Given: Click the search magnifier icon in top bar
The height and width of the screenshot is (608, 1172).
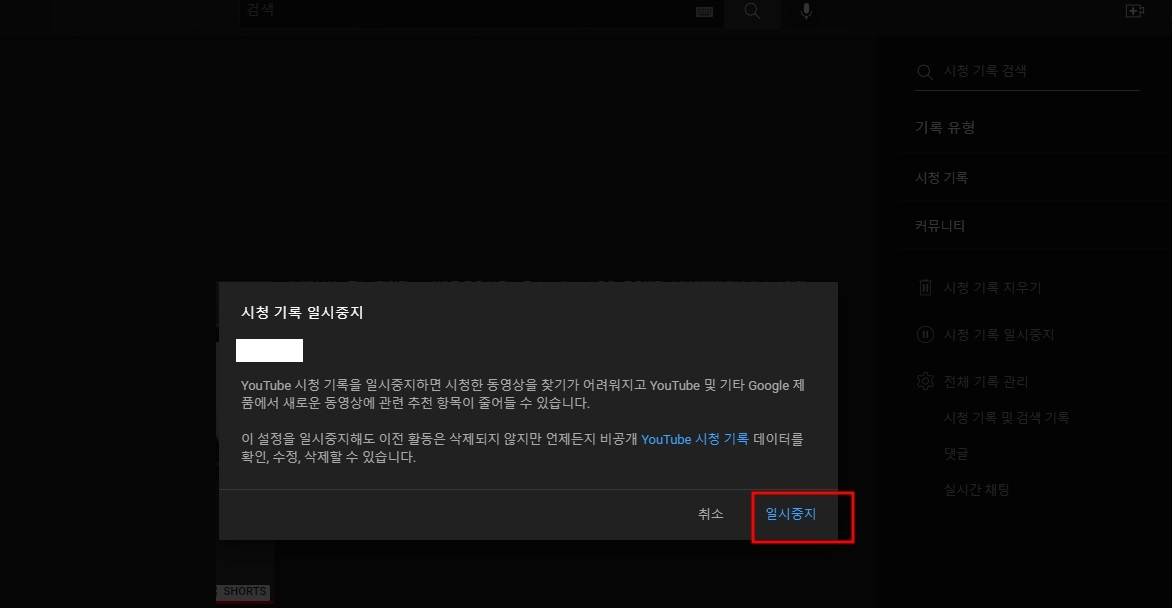Looking at the screenshot, I should (752, 12).
